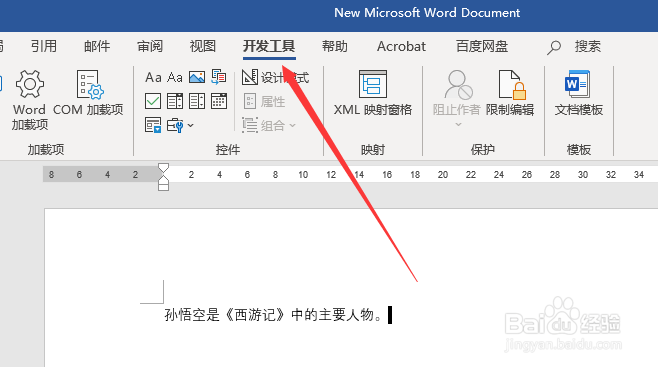Switch to the 引用 ribbon tab
Screen dimensions: 658x367
point(44,46)
